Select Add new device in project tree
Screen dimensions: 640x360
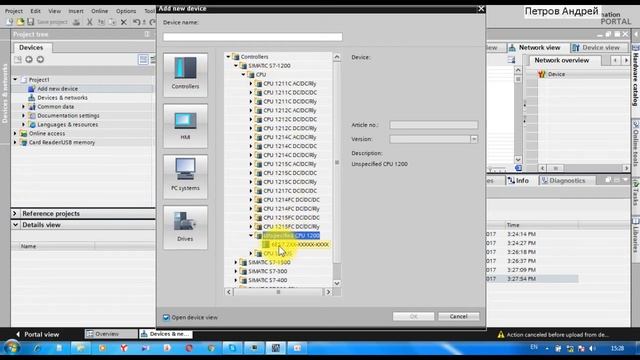click(57, 89)
